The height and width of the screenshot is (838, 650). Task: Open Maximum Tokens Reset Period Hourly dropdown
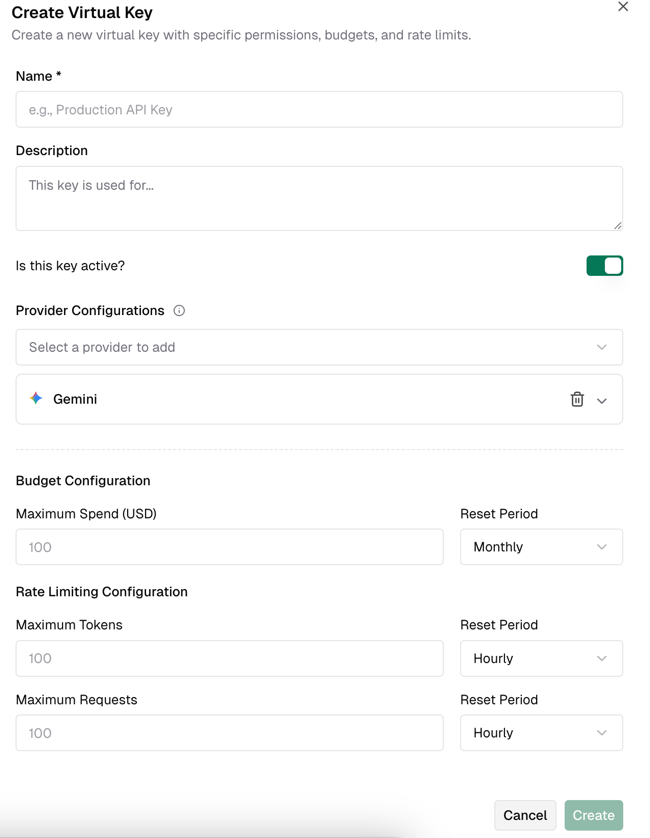[541, 658]
